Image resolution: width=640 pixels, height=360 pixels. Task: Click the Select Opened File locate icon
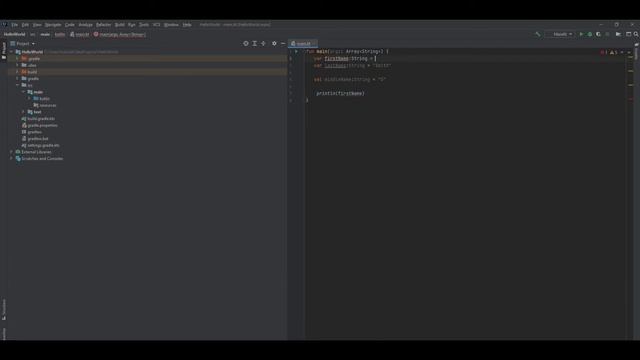tap(246, 43)
